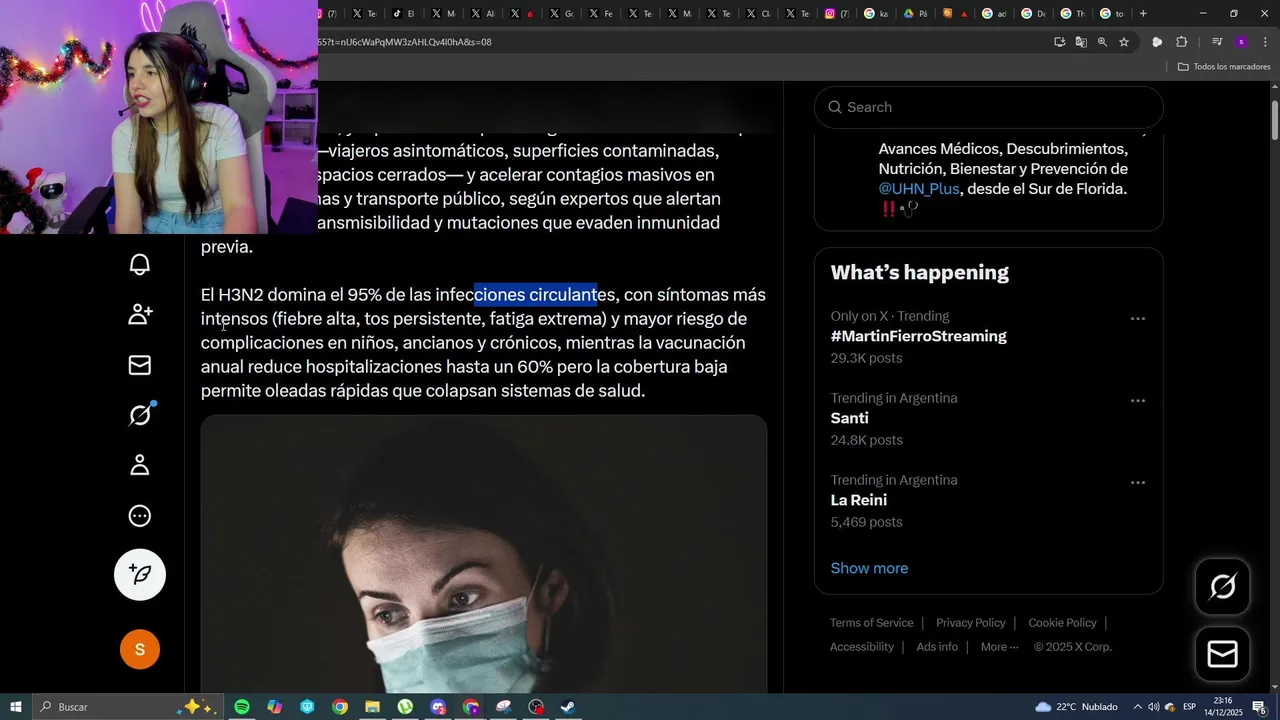The height and width of the screenshot is (720, 1280).
Task: Open the browser zoom magnifier icon
Action: click(1102, 42)
